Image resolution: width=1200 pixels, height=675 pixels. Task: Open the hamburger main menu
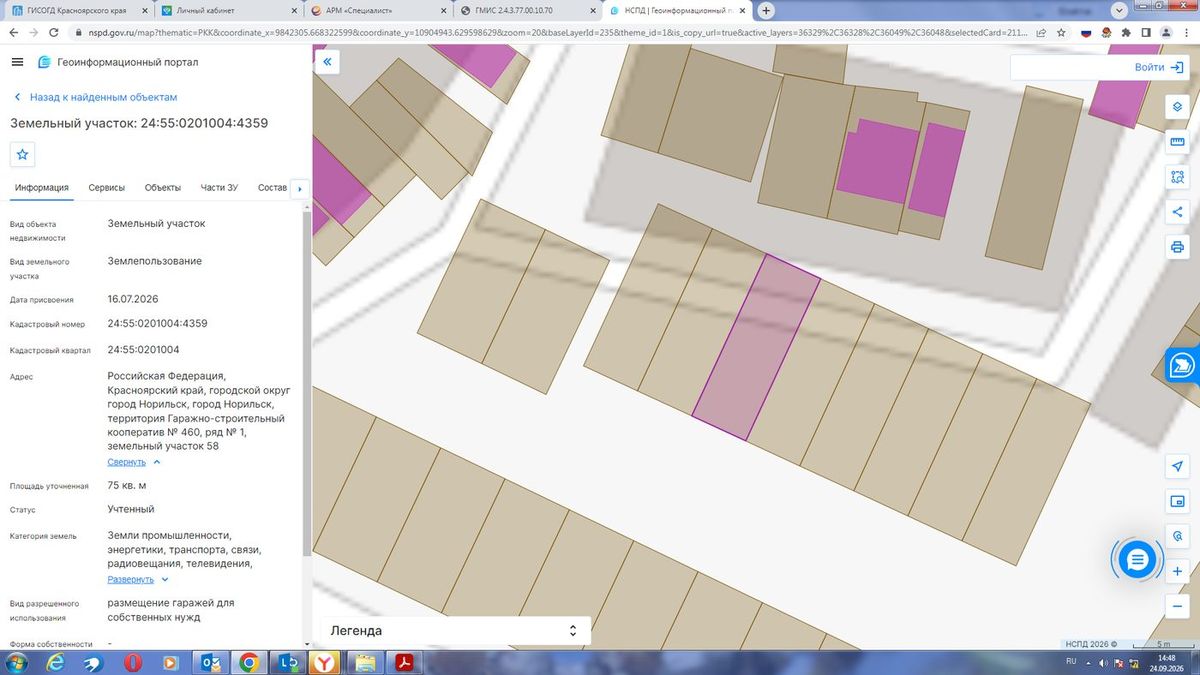coord(17,62)
